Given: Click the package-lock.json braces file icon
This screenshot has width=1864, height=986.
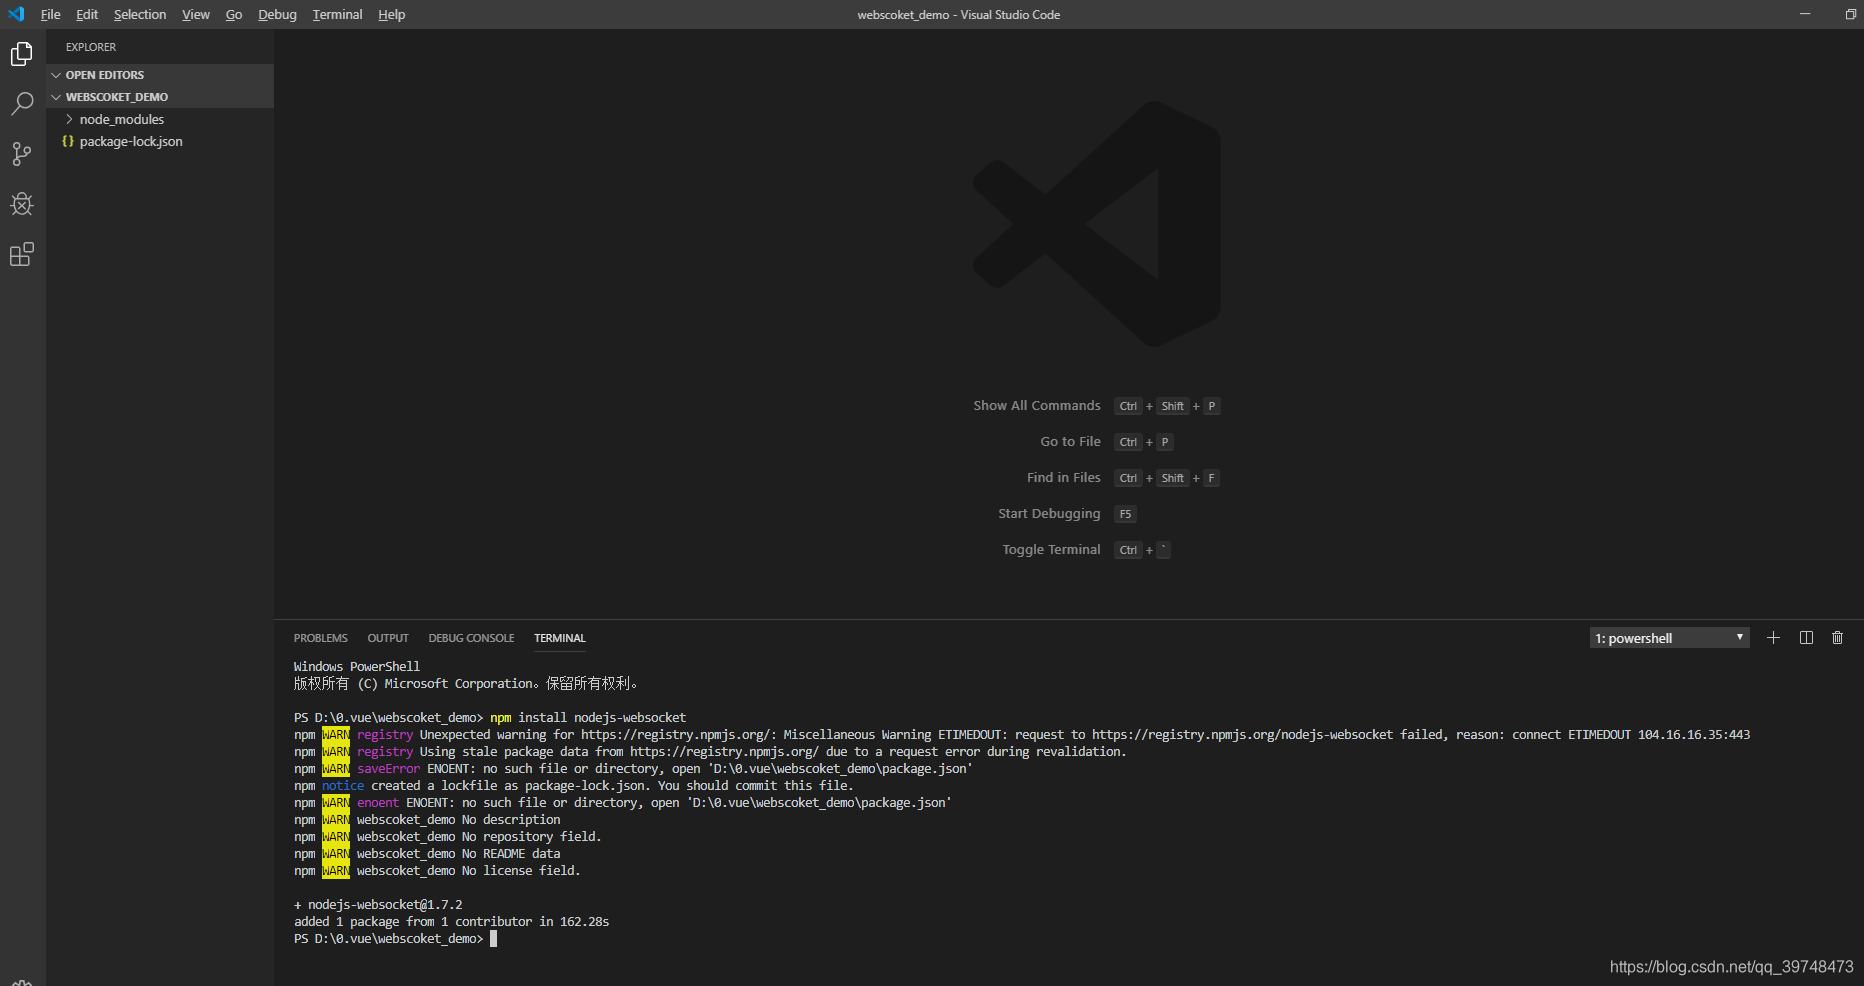Looking at the screenshot, I should pos(68,141).
